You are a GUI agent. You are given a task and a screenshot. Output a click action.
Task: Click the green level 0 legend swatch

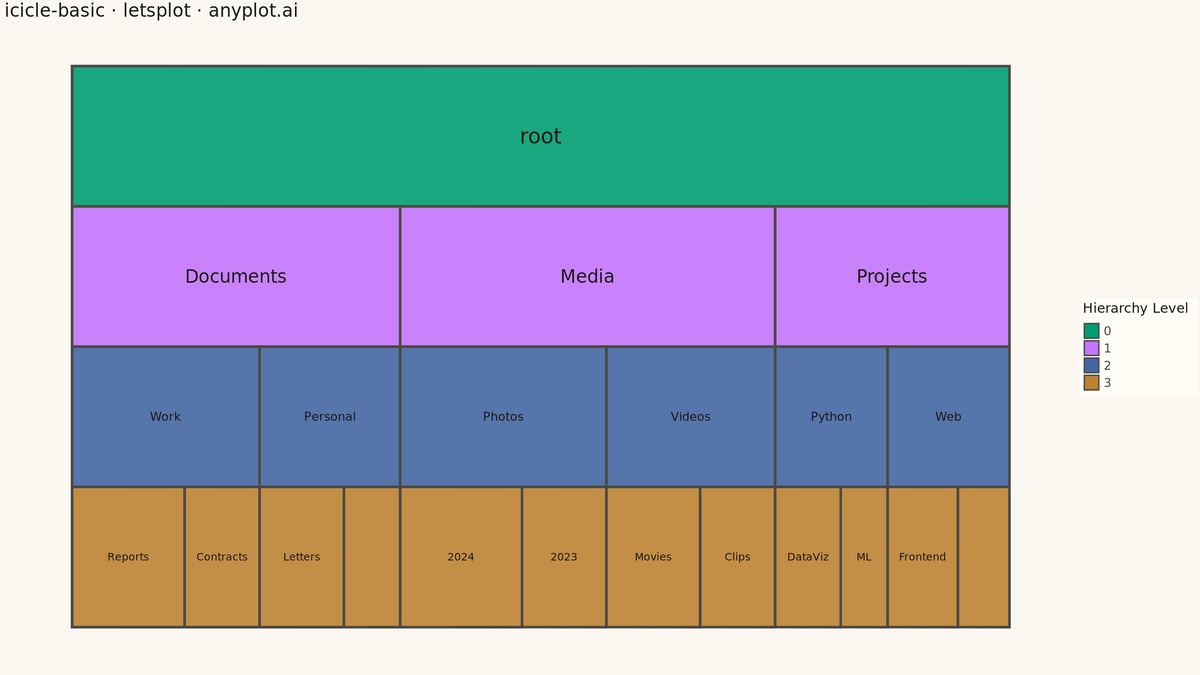1091,331
